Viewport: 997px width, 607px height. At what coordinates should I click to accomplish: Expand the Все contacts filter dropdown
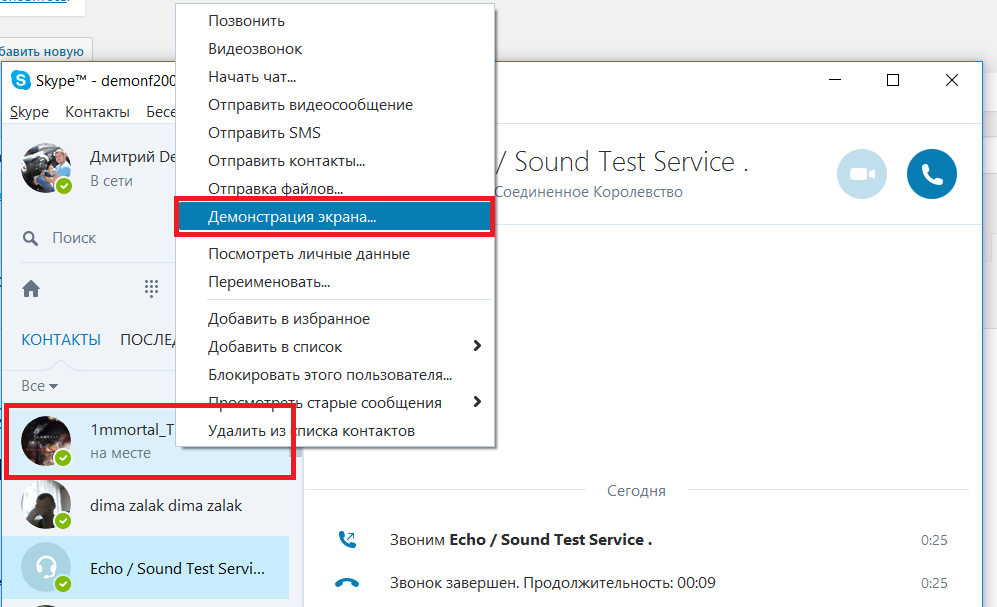pos(39,386)
